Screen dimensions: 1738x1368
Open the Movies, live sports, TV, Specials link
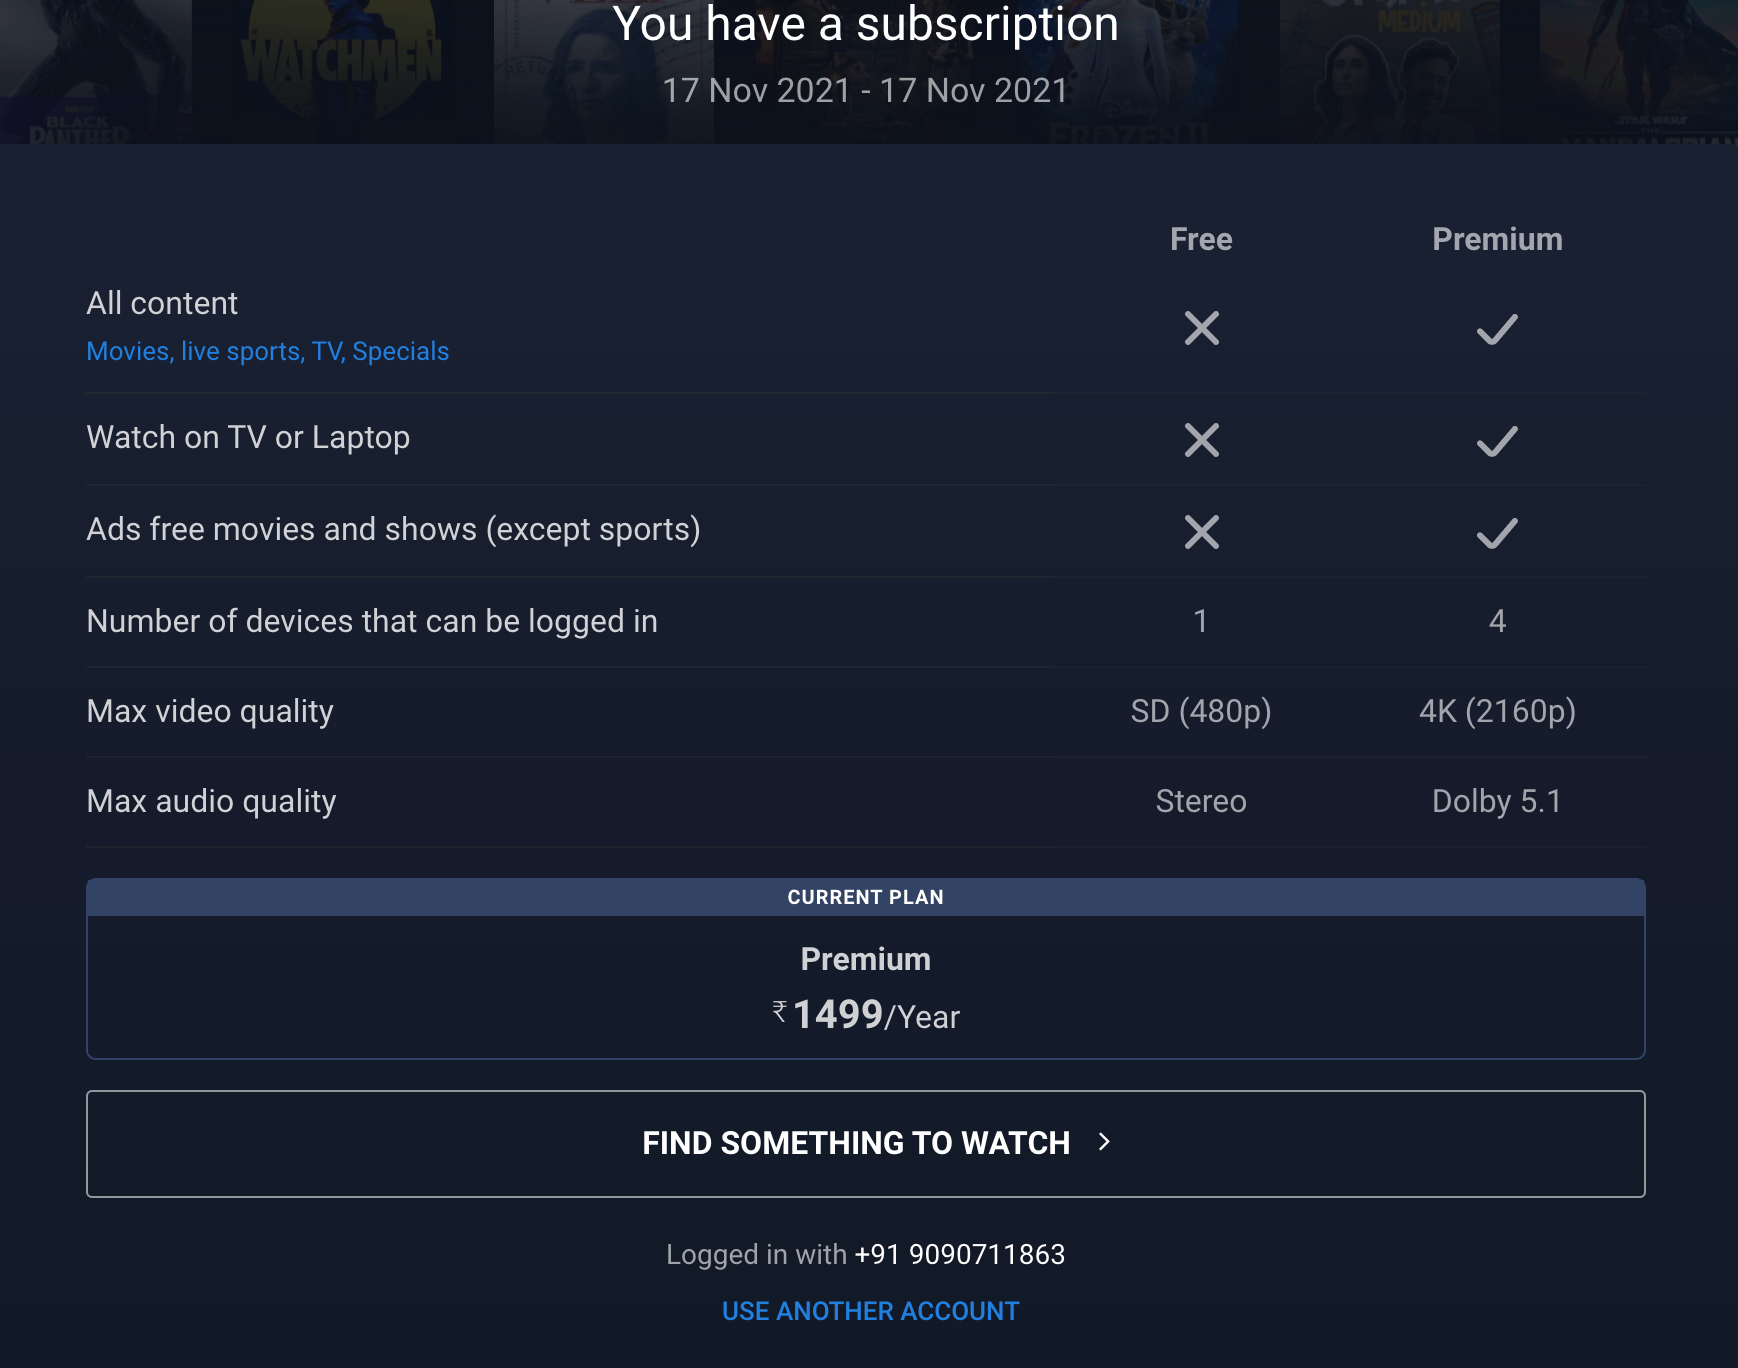[267, 351]
